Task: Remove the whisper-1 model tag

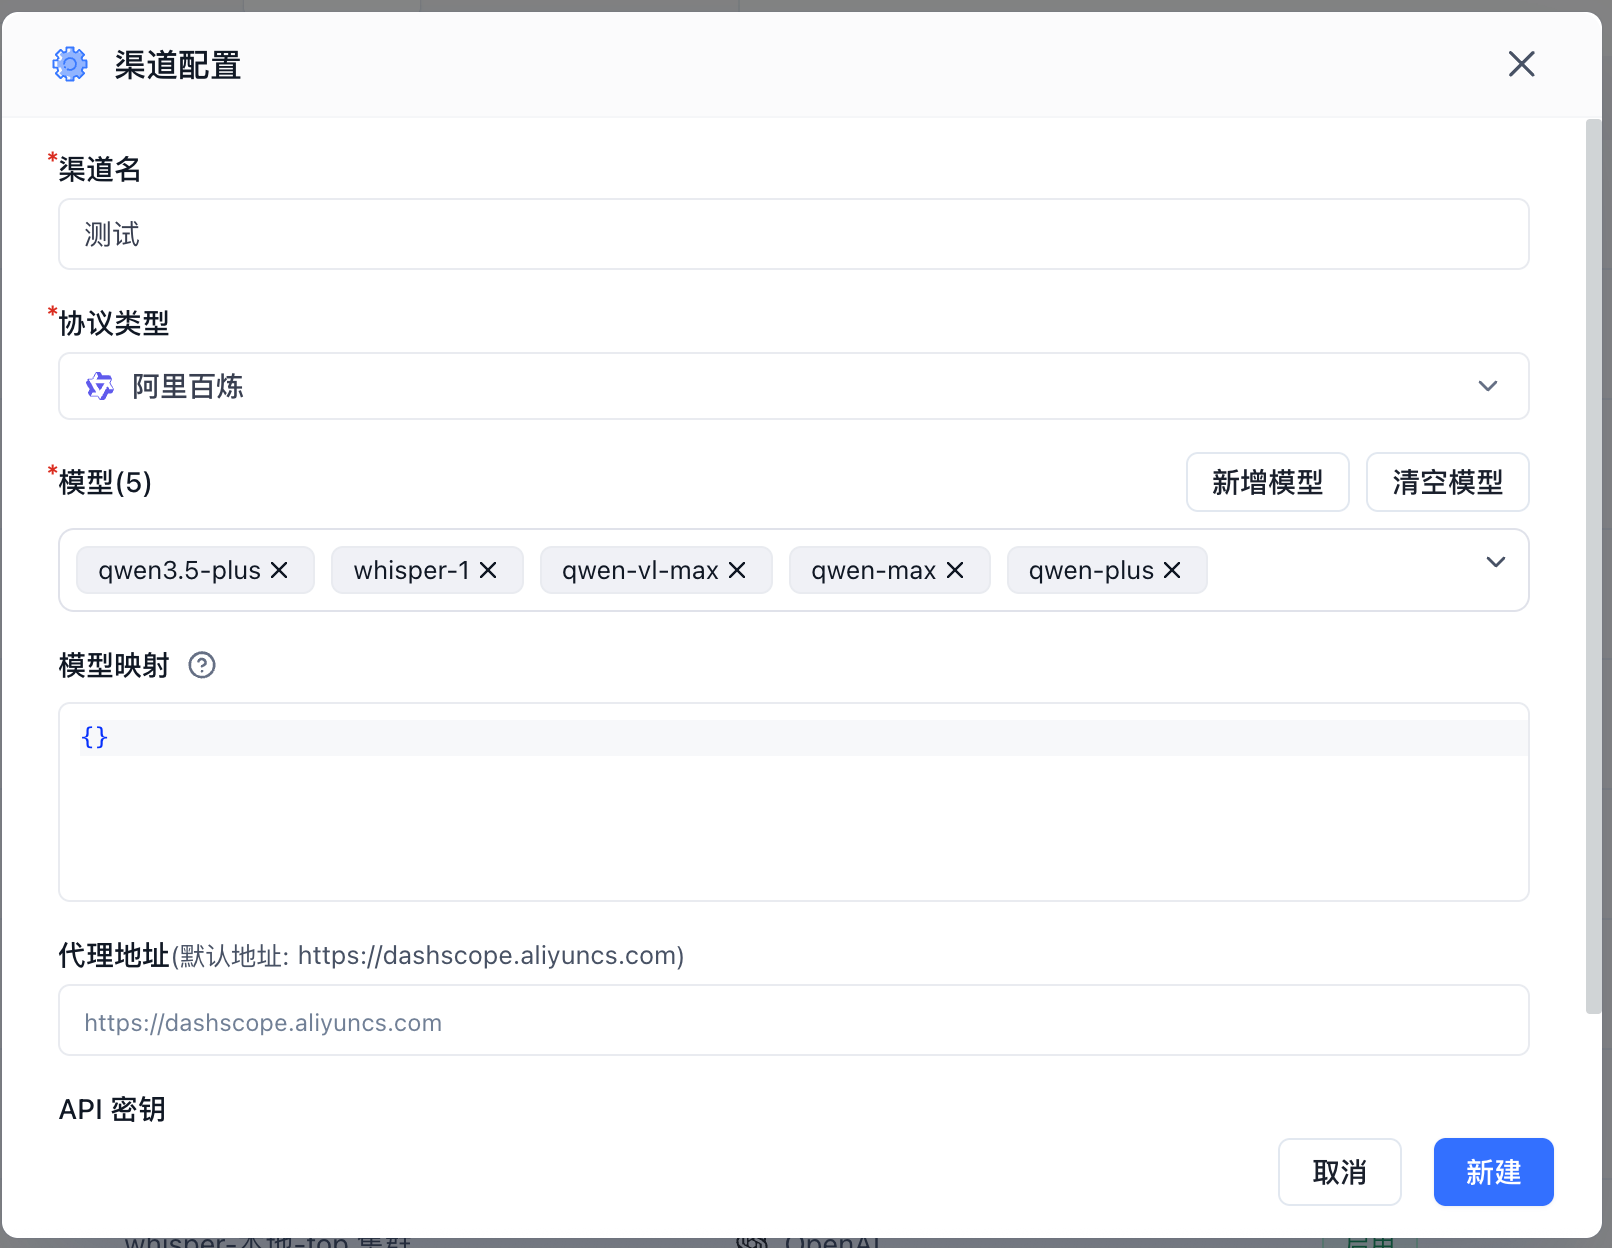Action: click(488, 570)
